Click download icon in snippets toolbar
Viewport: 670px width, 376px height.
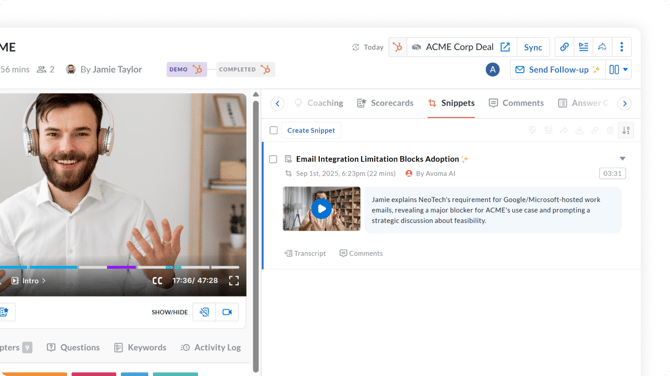[579, 130]
